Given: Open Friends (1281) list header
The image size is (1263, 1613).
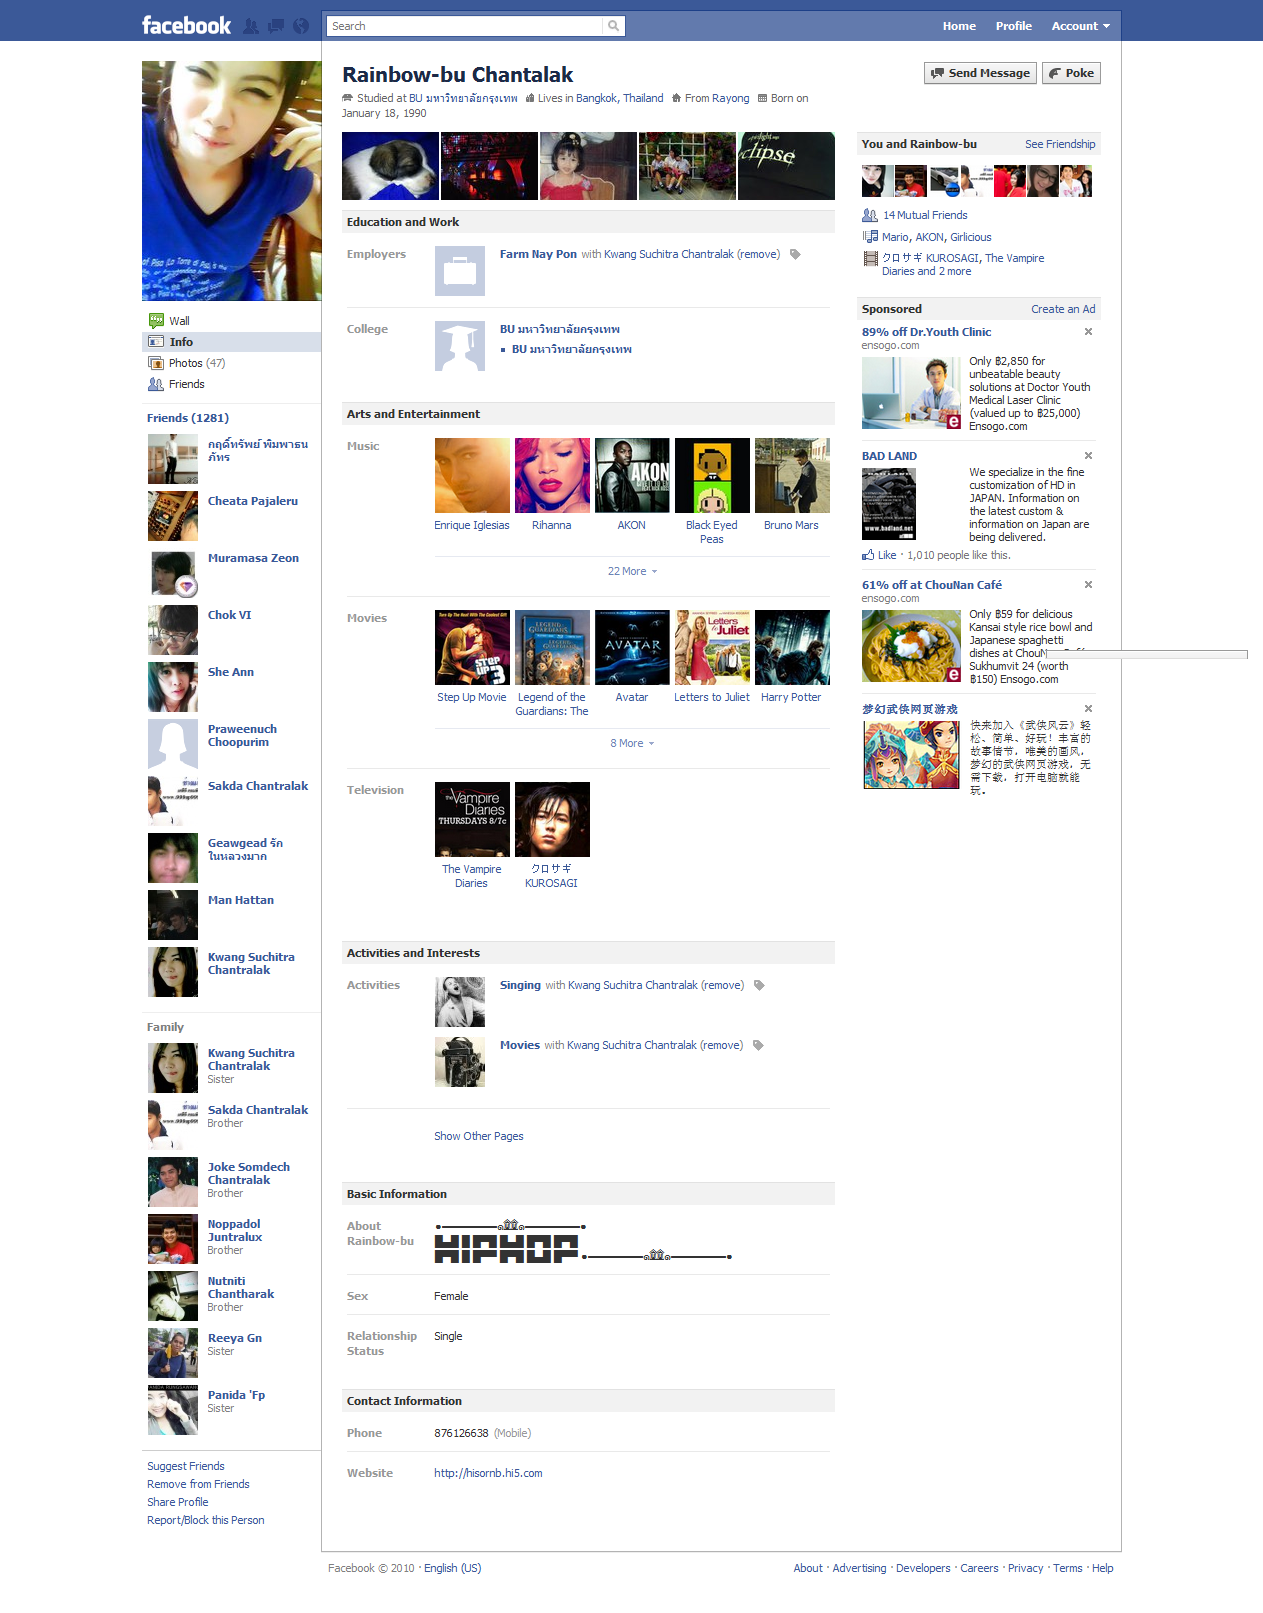Looking at the screenshot, I should [x=188, y=418].
